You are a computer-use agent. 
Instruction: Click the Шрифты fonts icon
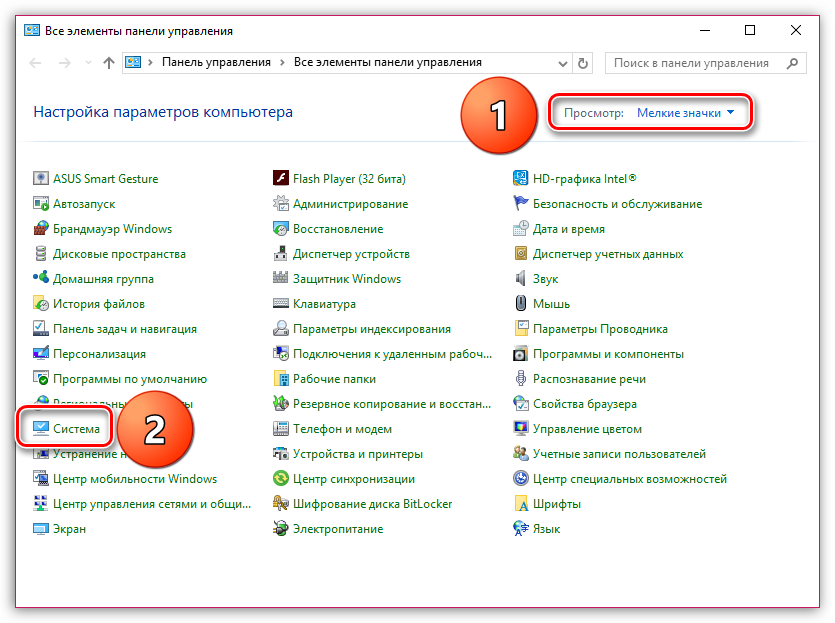pos(521,504)
